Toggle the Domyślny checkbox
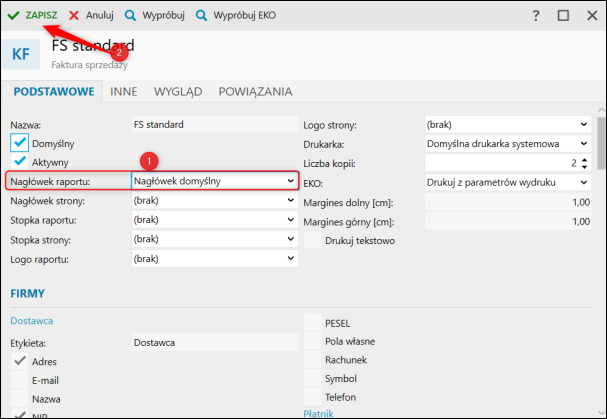Screen dimensions: 607x419 coord(19,143)
